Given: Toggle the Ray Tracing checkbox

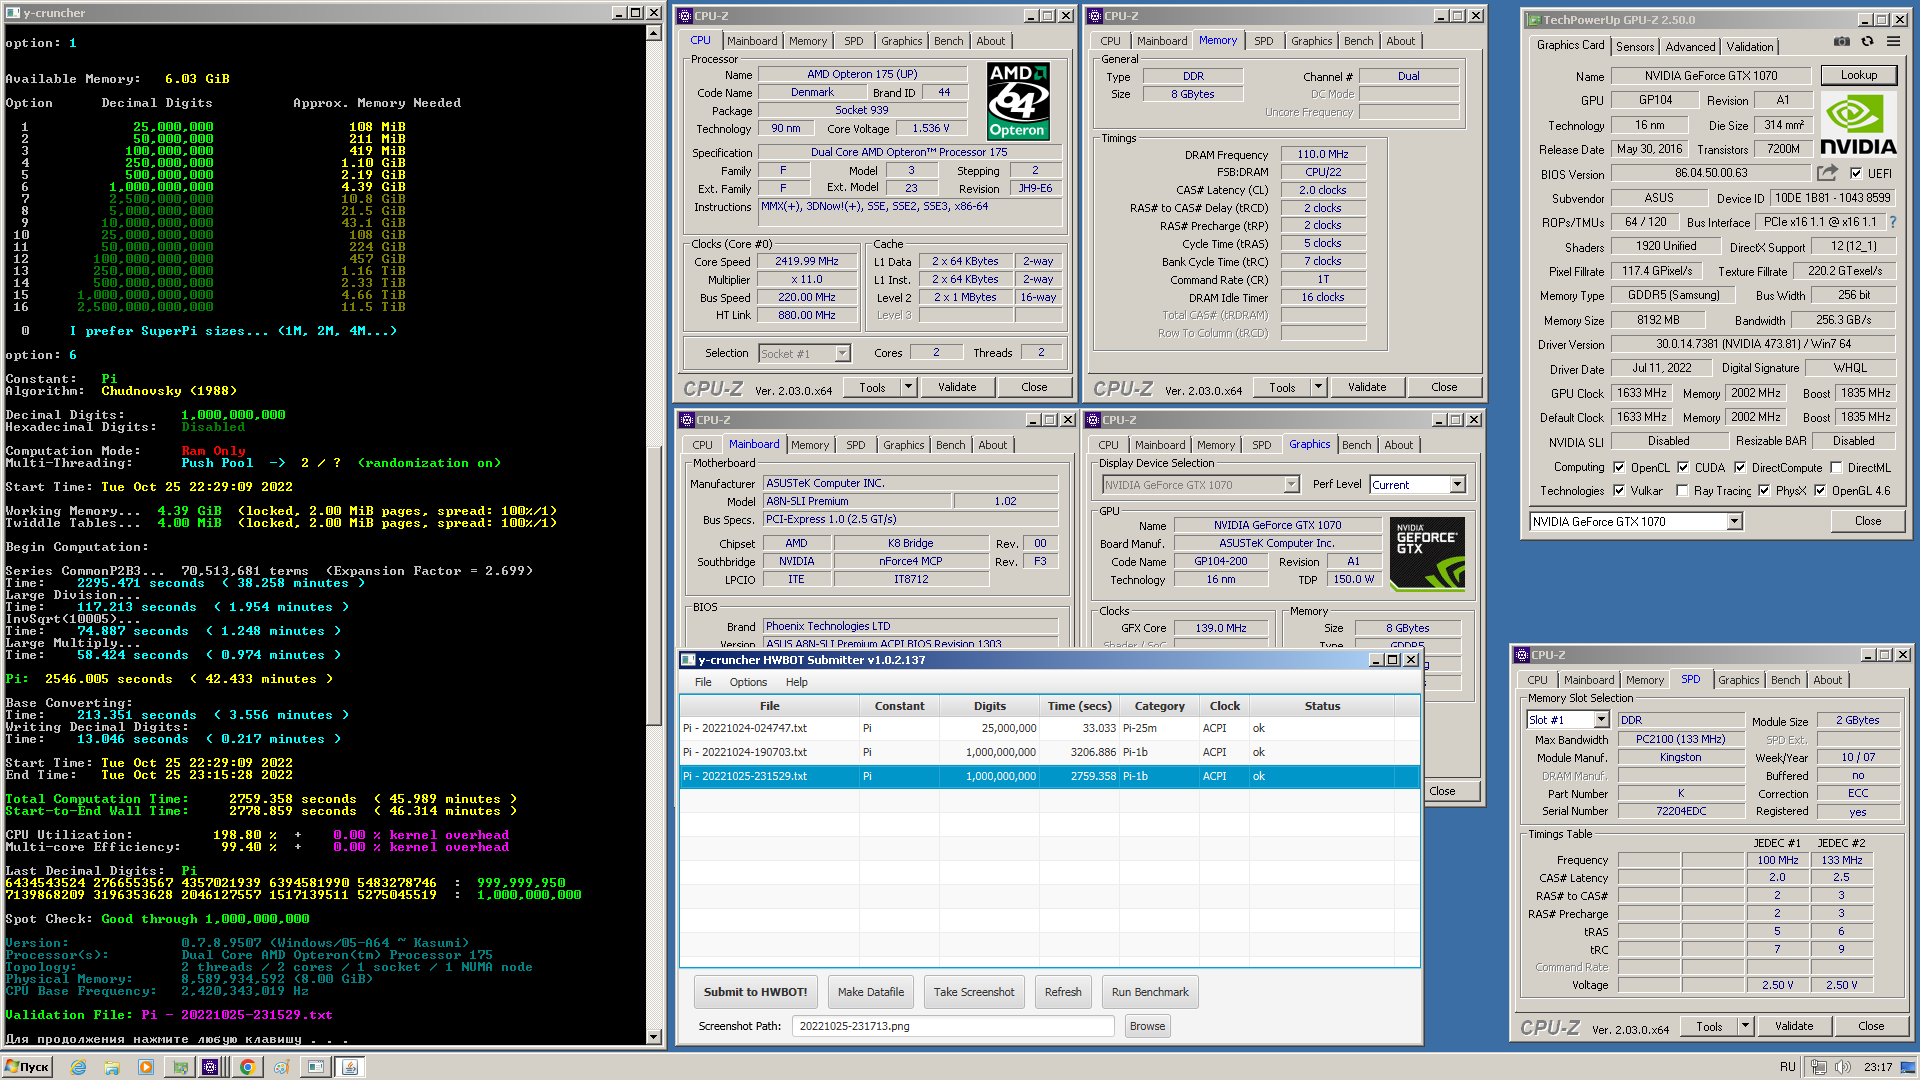Looking at the screenshot, I should click(x=1682, y=490).
